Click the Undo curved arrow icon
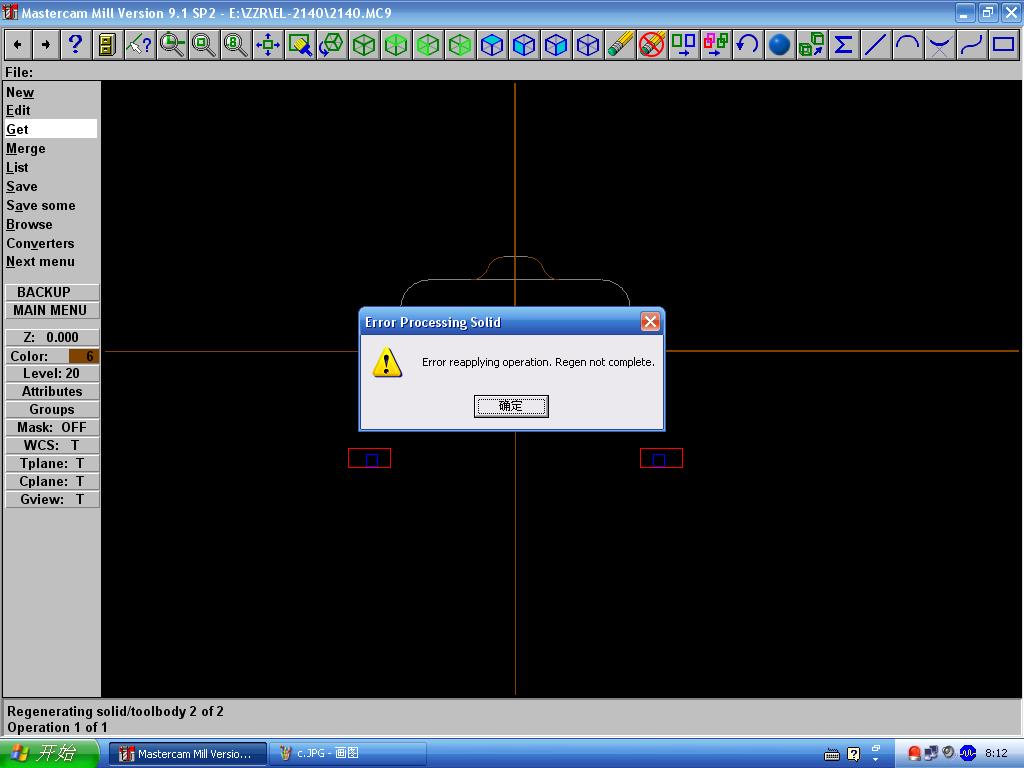 pos(748,45)
